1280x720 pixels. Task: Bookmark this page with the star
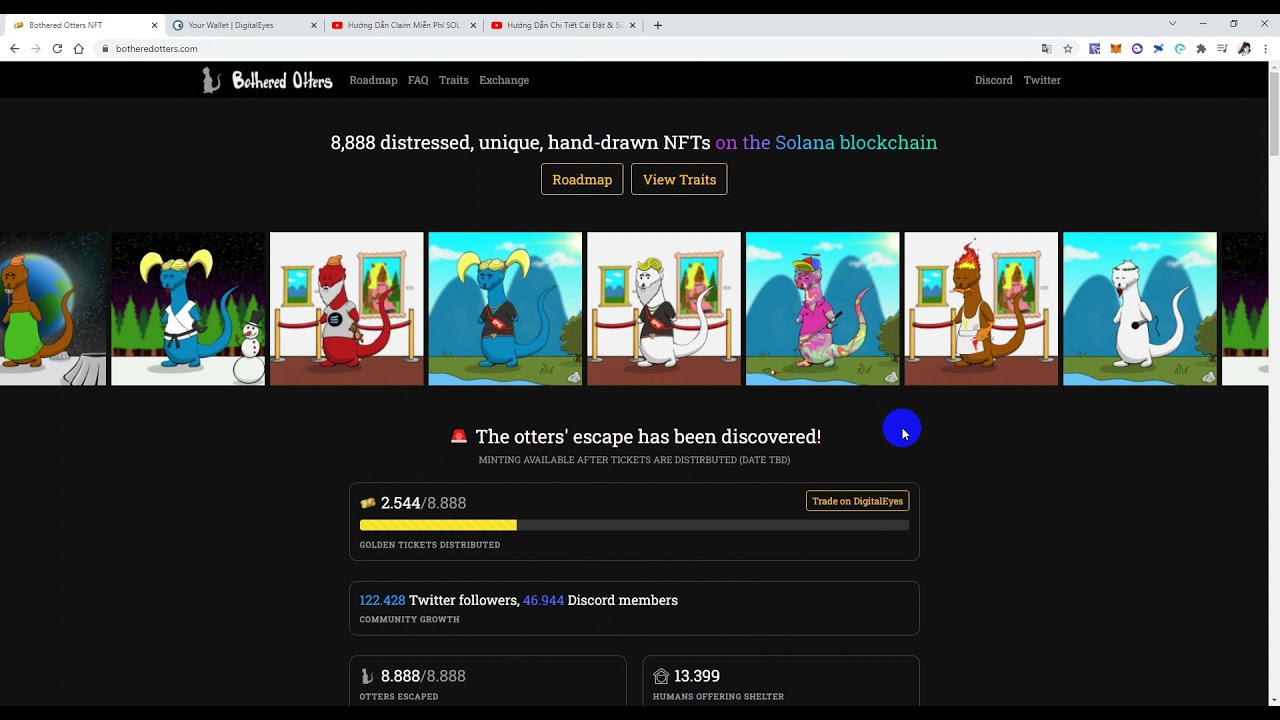1068,48
